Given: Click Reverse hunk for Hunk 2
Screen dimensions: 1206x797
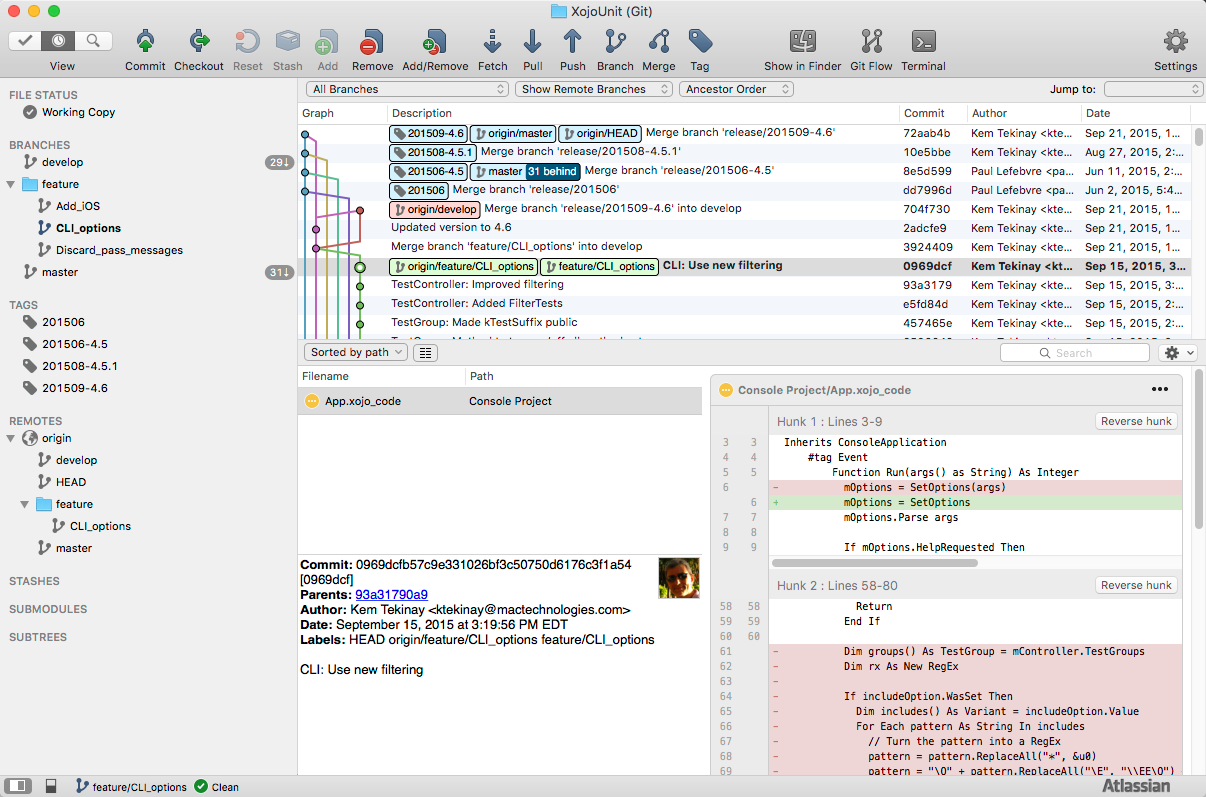Looking at the screenshot, I should coord(1136,585).
